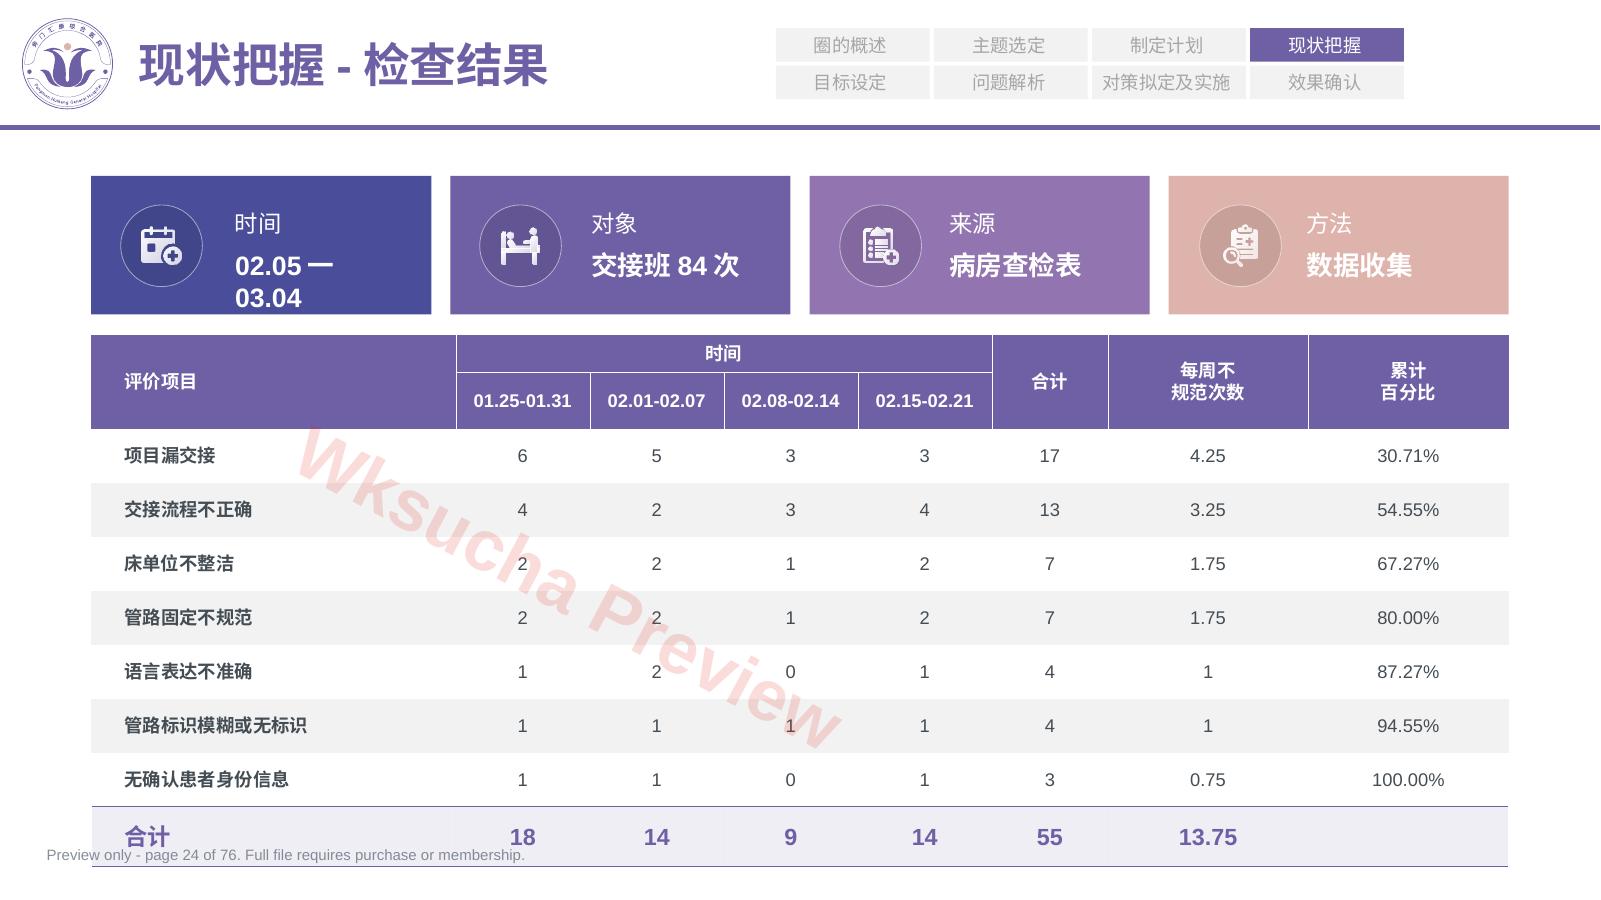Select the row label 项目漏交接

[169, 456]
